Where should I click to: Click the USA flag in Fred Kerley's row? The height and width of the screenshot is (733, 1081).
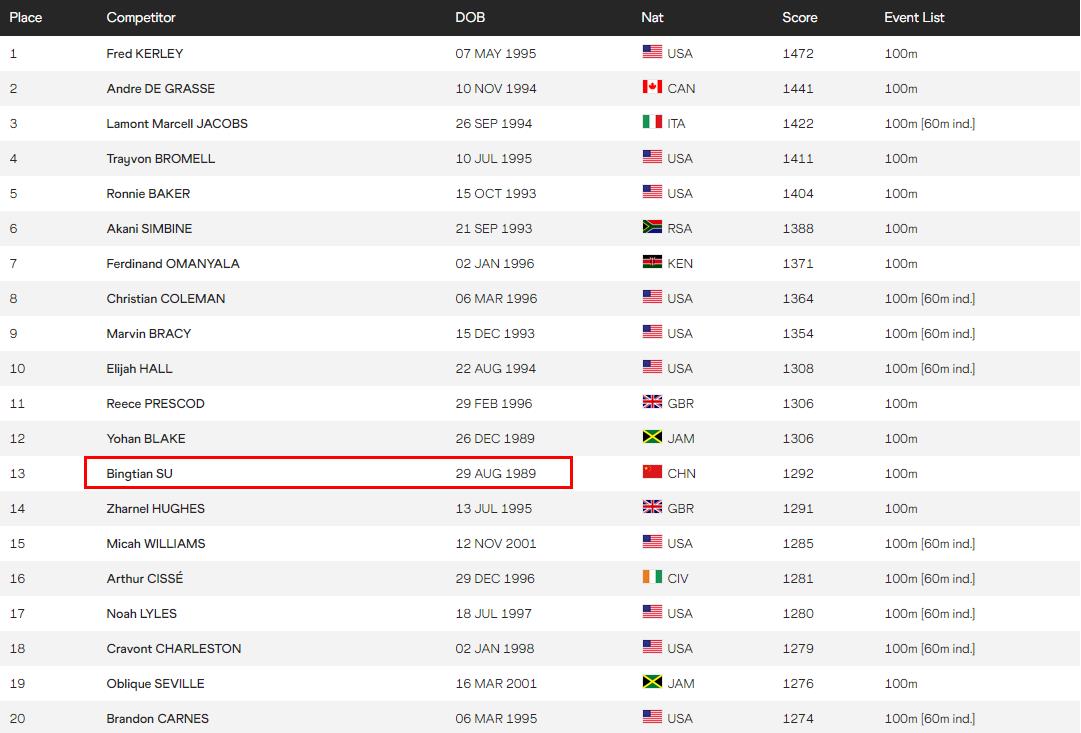(652, 53)
